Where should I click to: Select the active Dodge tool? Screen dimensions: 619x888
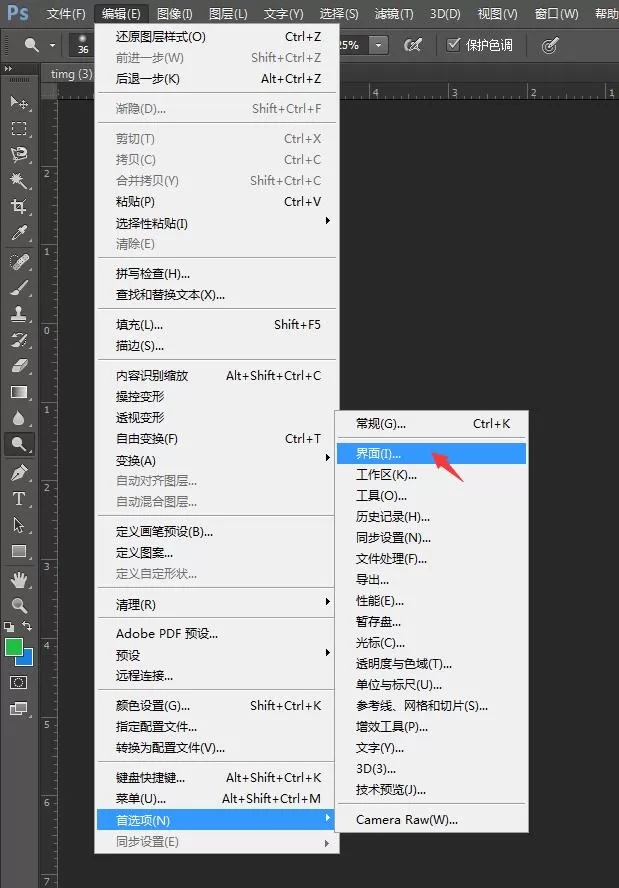[19, 444]
